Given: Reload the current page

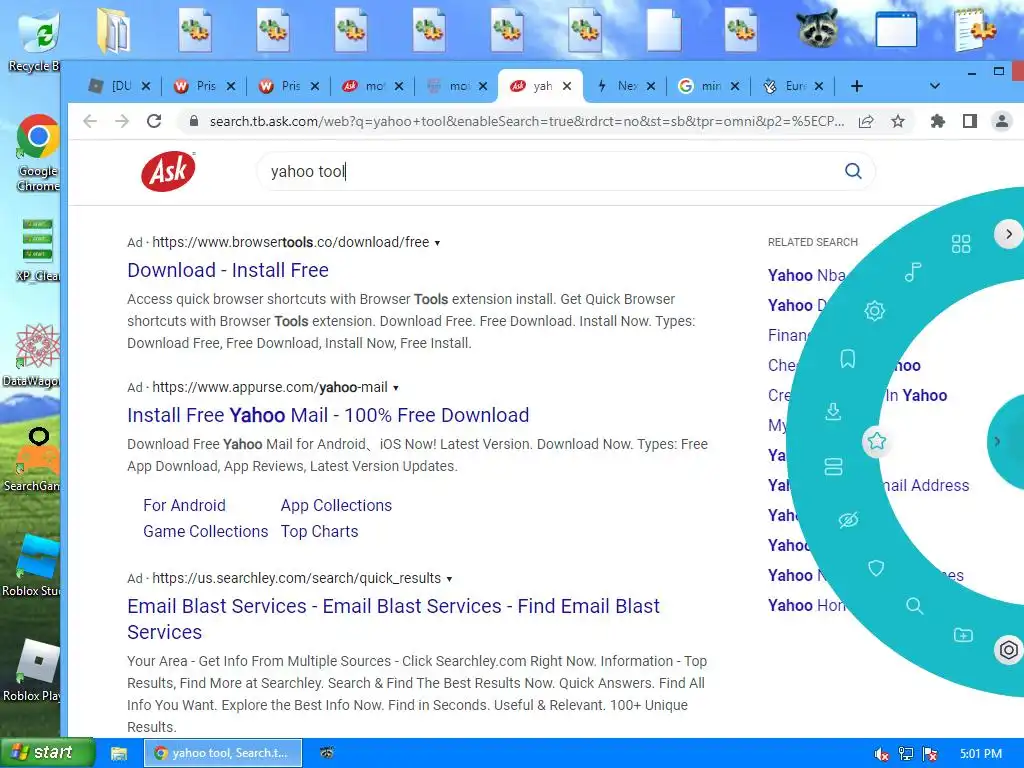Looking at the screenshot, I should coord(154,121).
